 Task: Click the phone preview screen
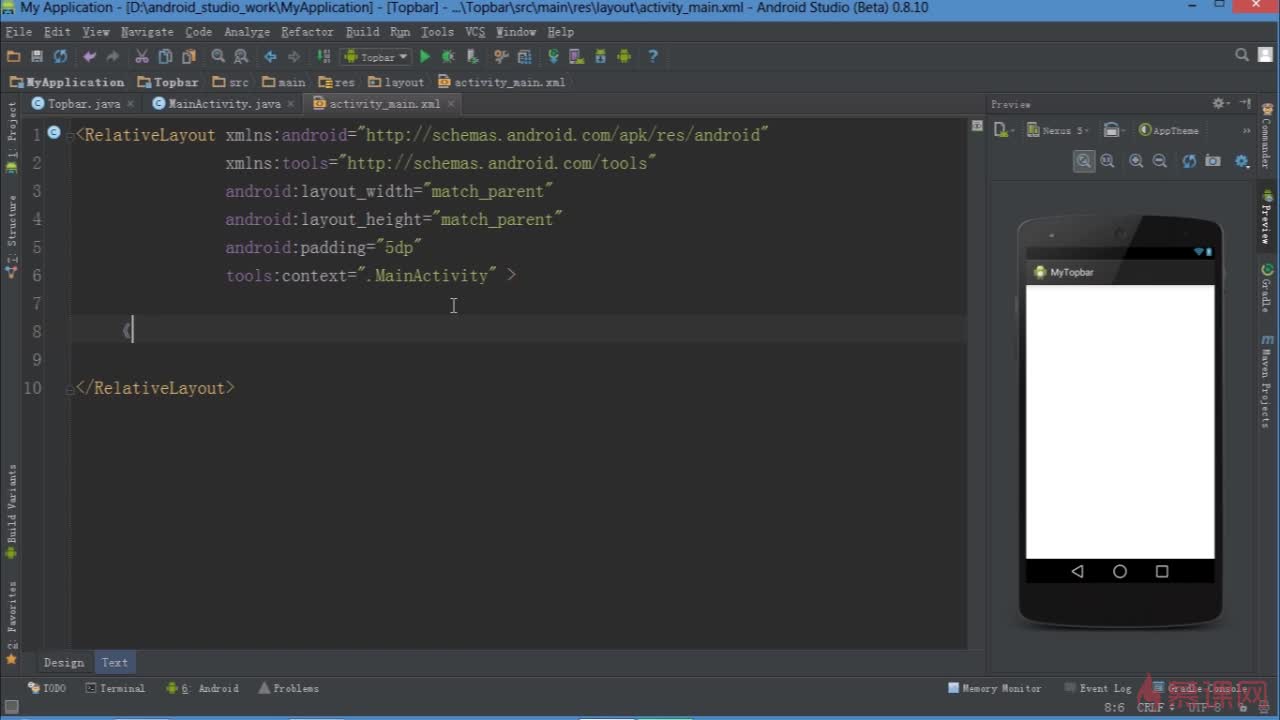click(1120, 422)
